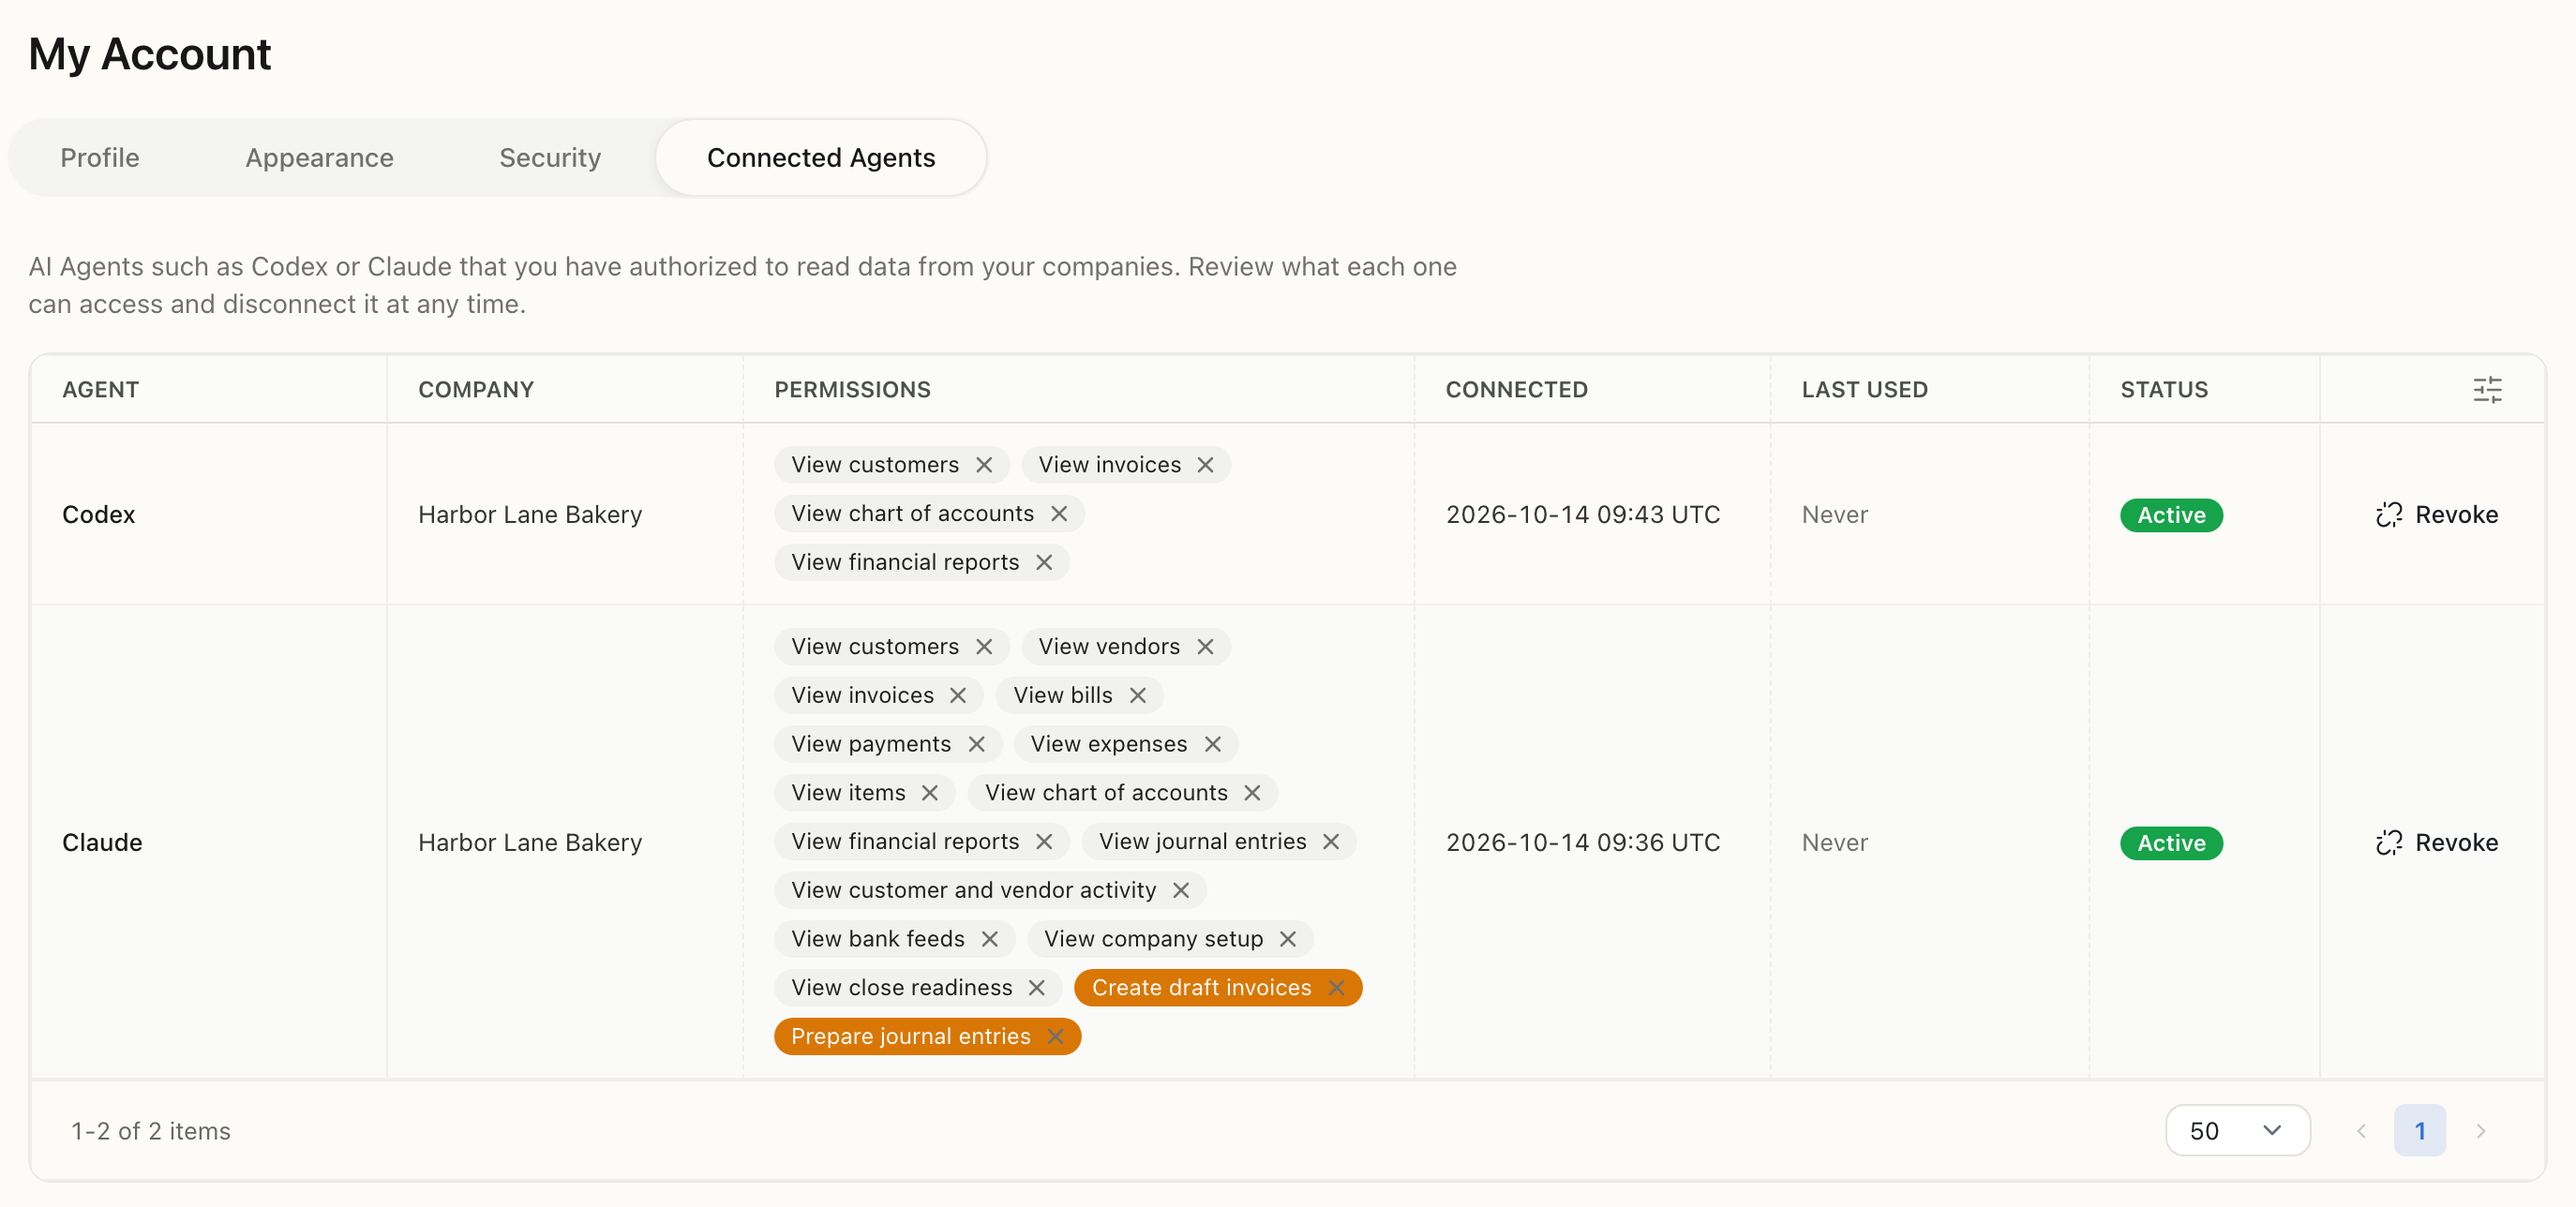Remove the Prepare journal entries permission
The width and height of the screenshot is (2576, 1207).
click(1055, 1037)
